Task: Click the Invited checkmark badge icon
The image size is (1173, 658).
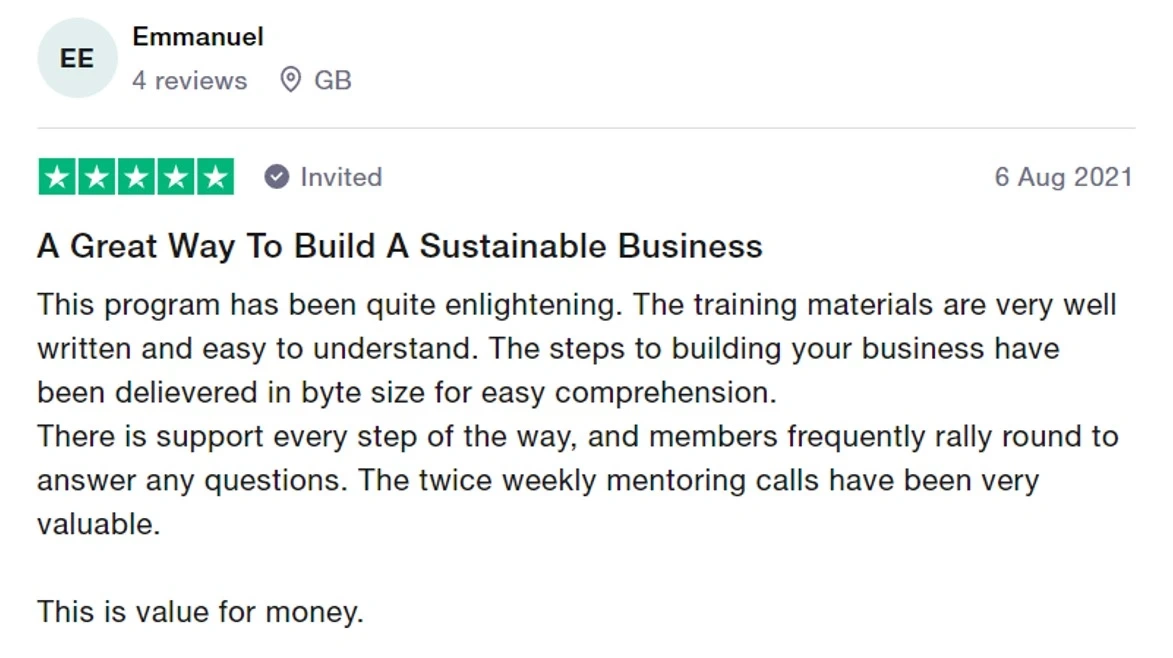Action: (276, 177)
